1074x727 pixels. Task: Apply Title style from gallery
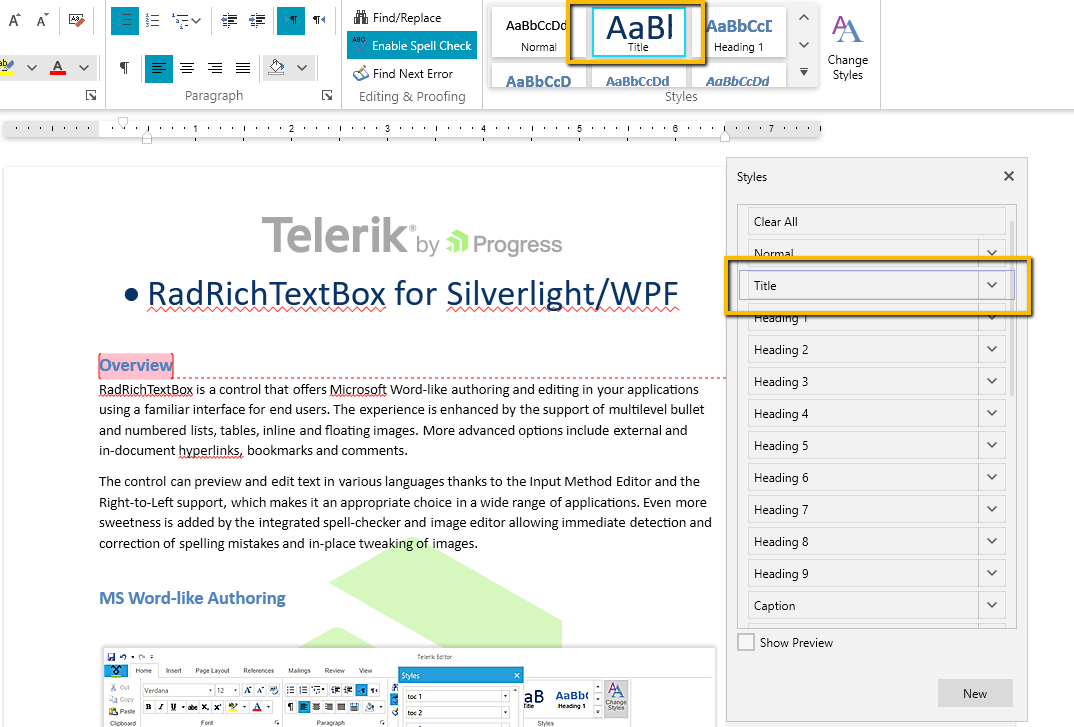(638, 33)
